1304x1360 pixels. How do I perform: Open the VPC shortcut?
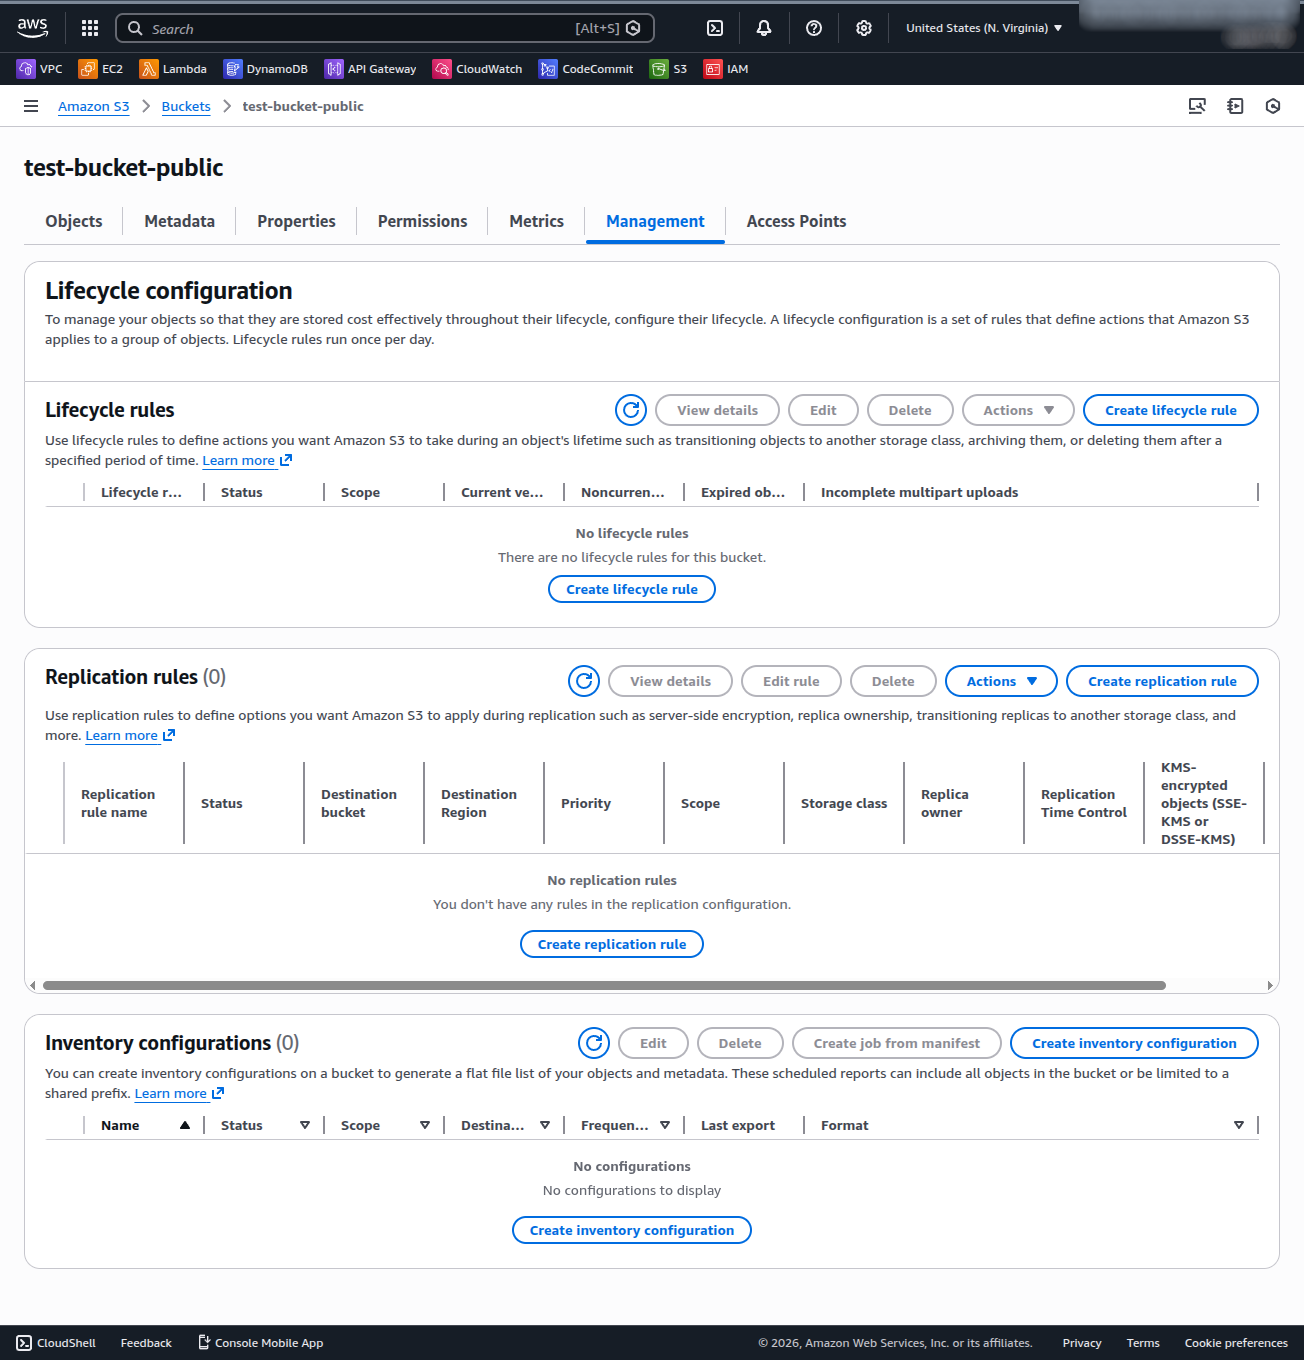[40, 69]
